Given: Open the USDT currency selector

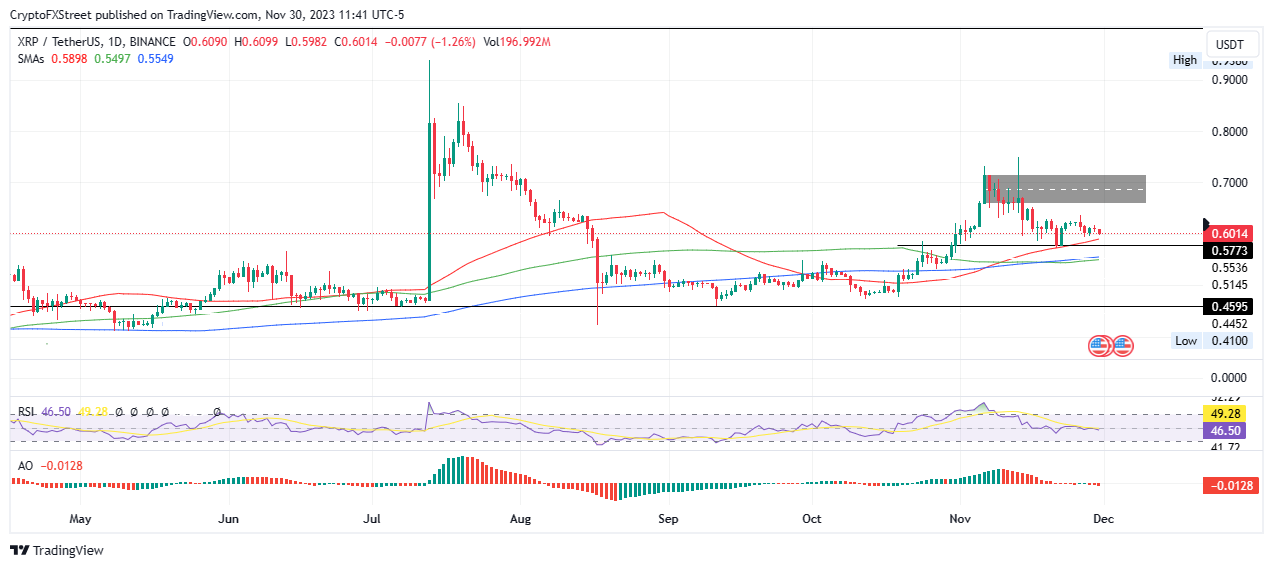Looking at the screenshot, I should click(1230, 44).
